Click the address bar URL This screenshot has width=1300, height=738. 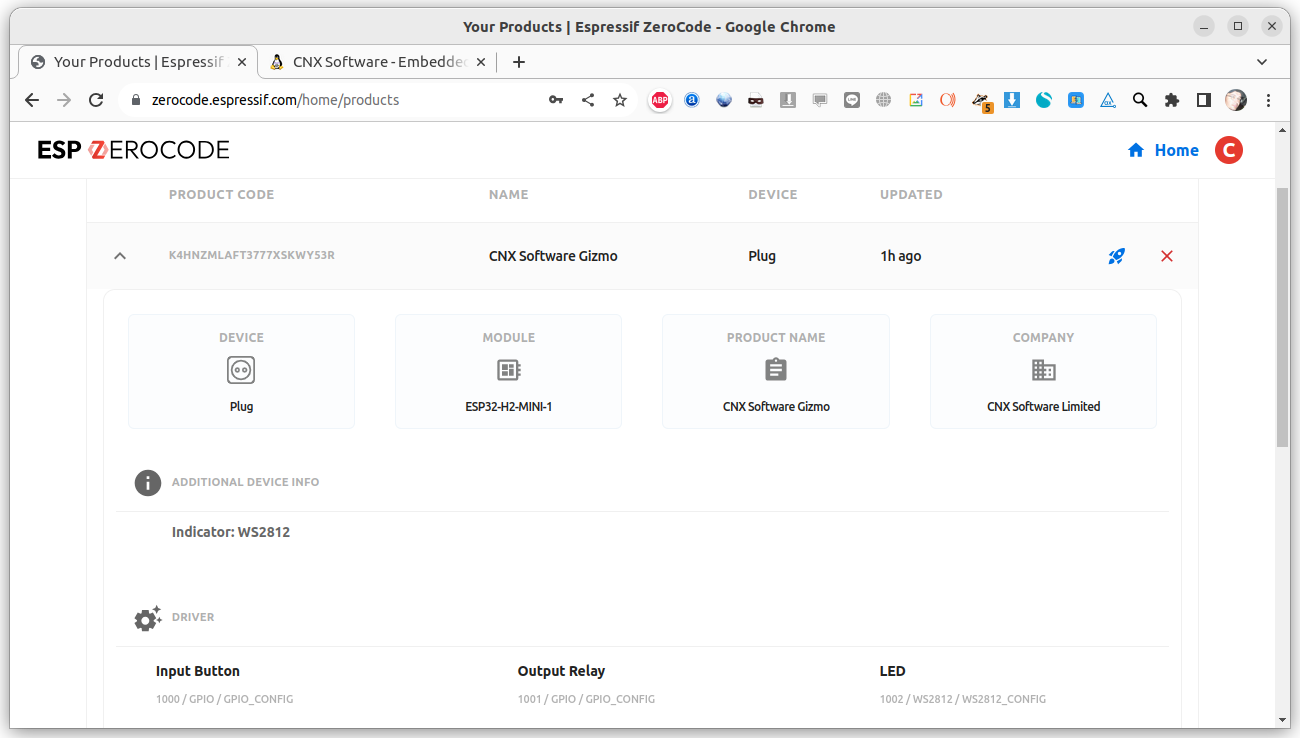click(x=275, y=100)
